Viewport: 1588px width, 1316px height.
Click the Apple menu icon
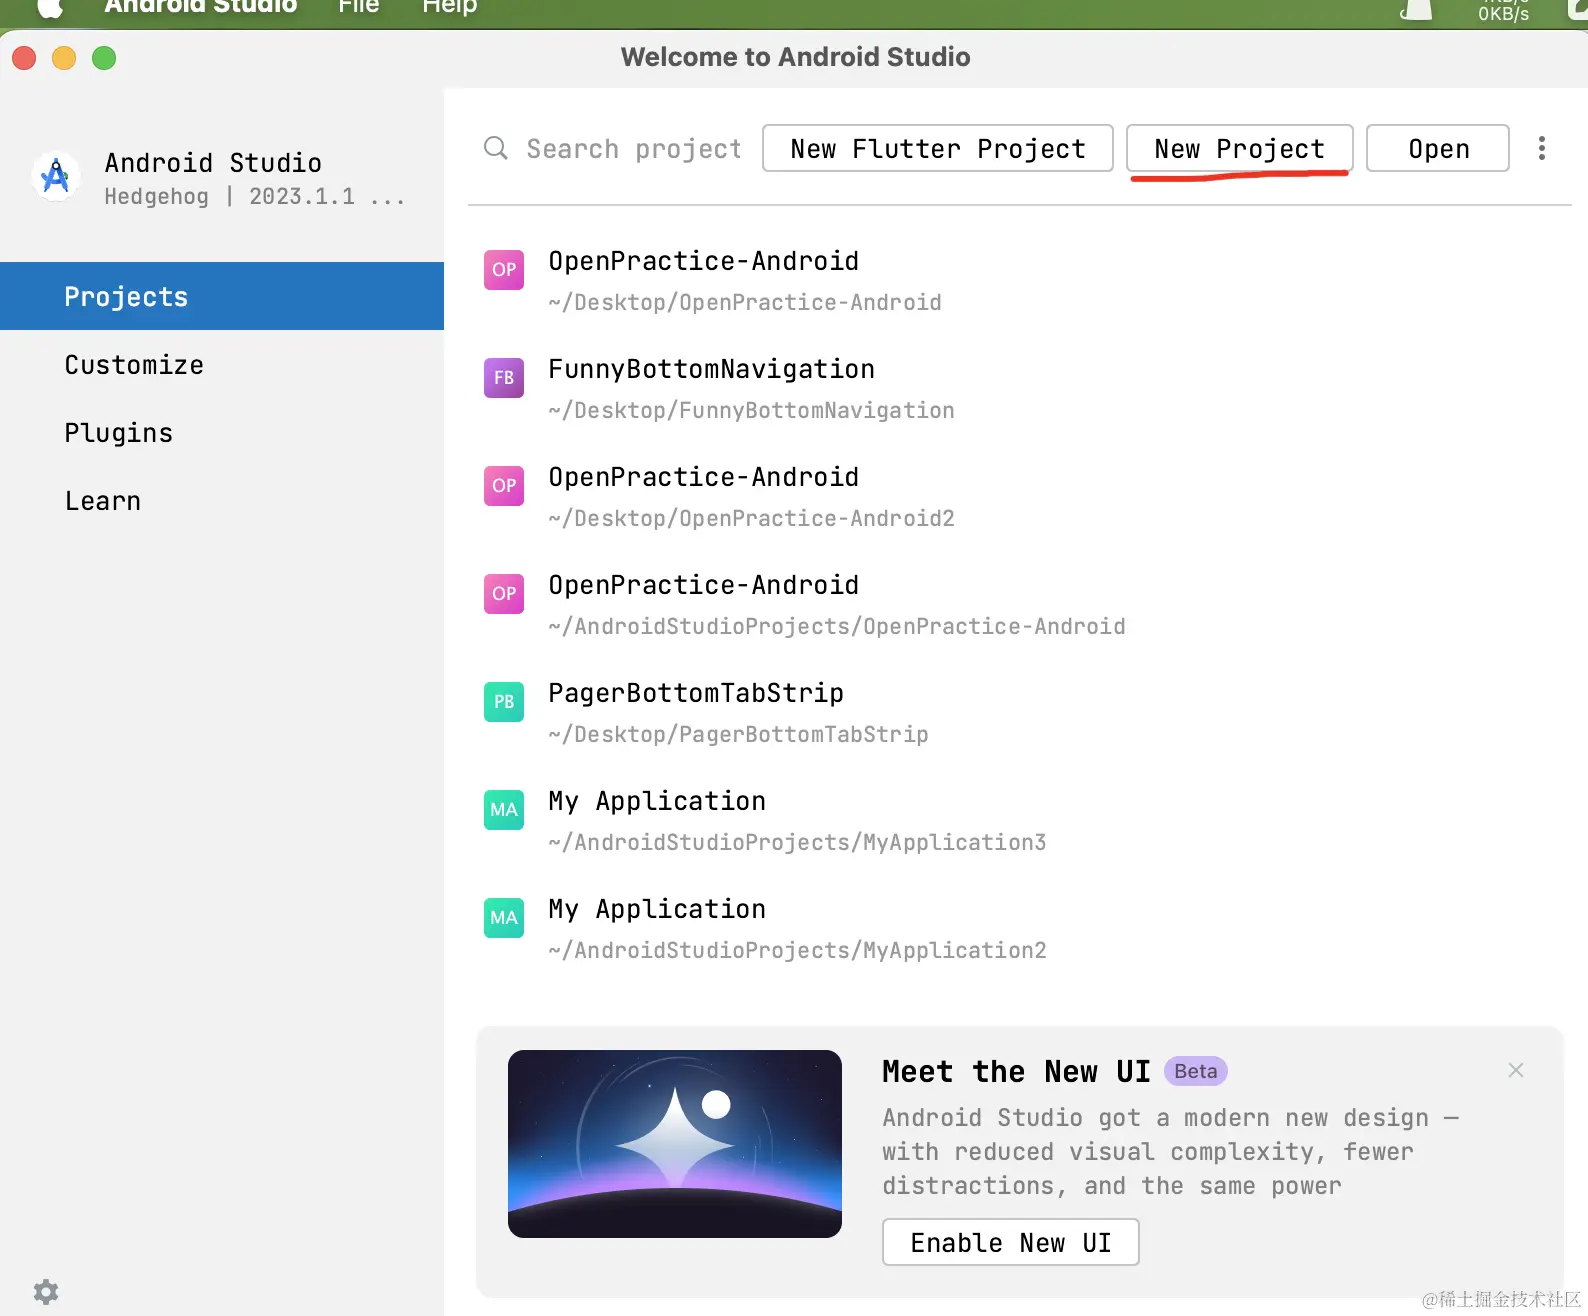[x=50, y=8]
